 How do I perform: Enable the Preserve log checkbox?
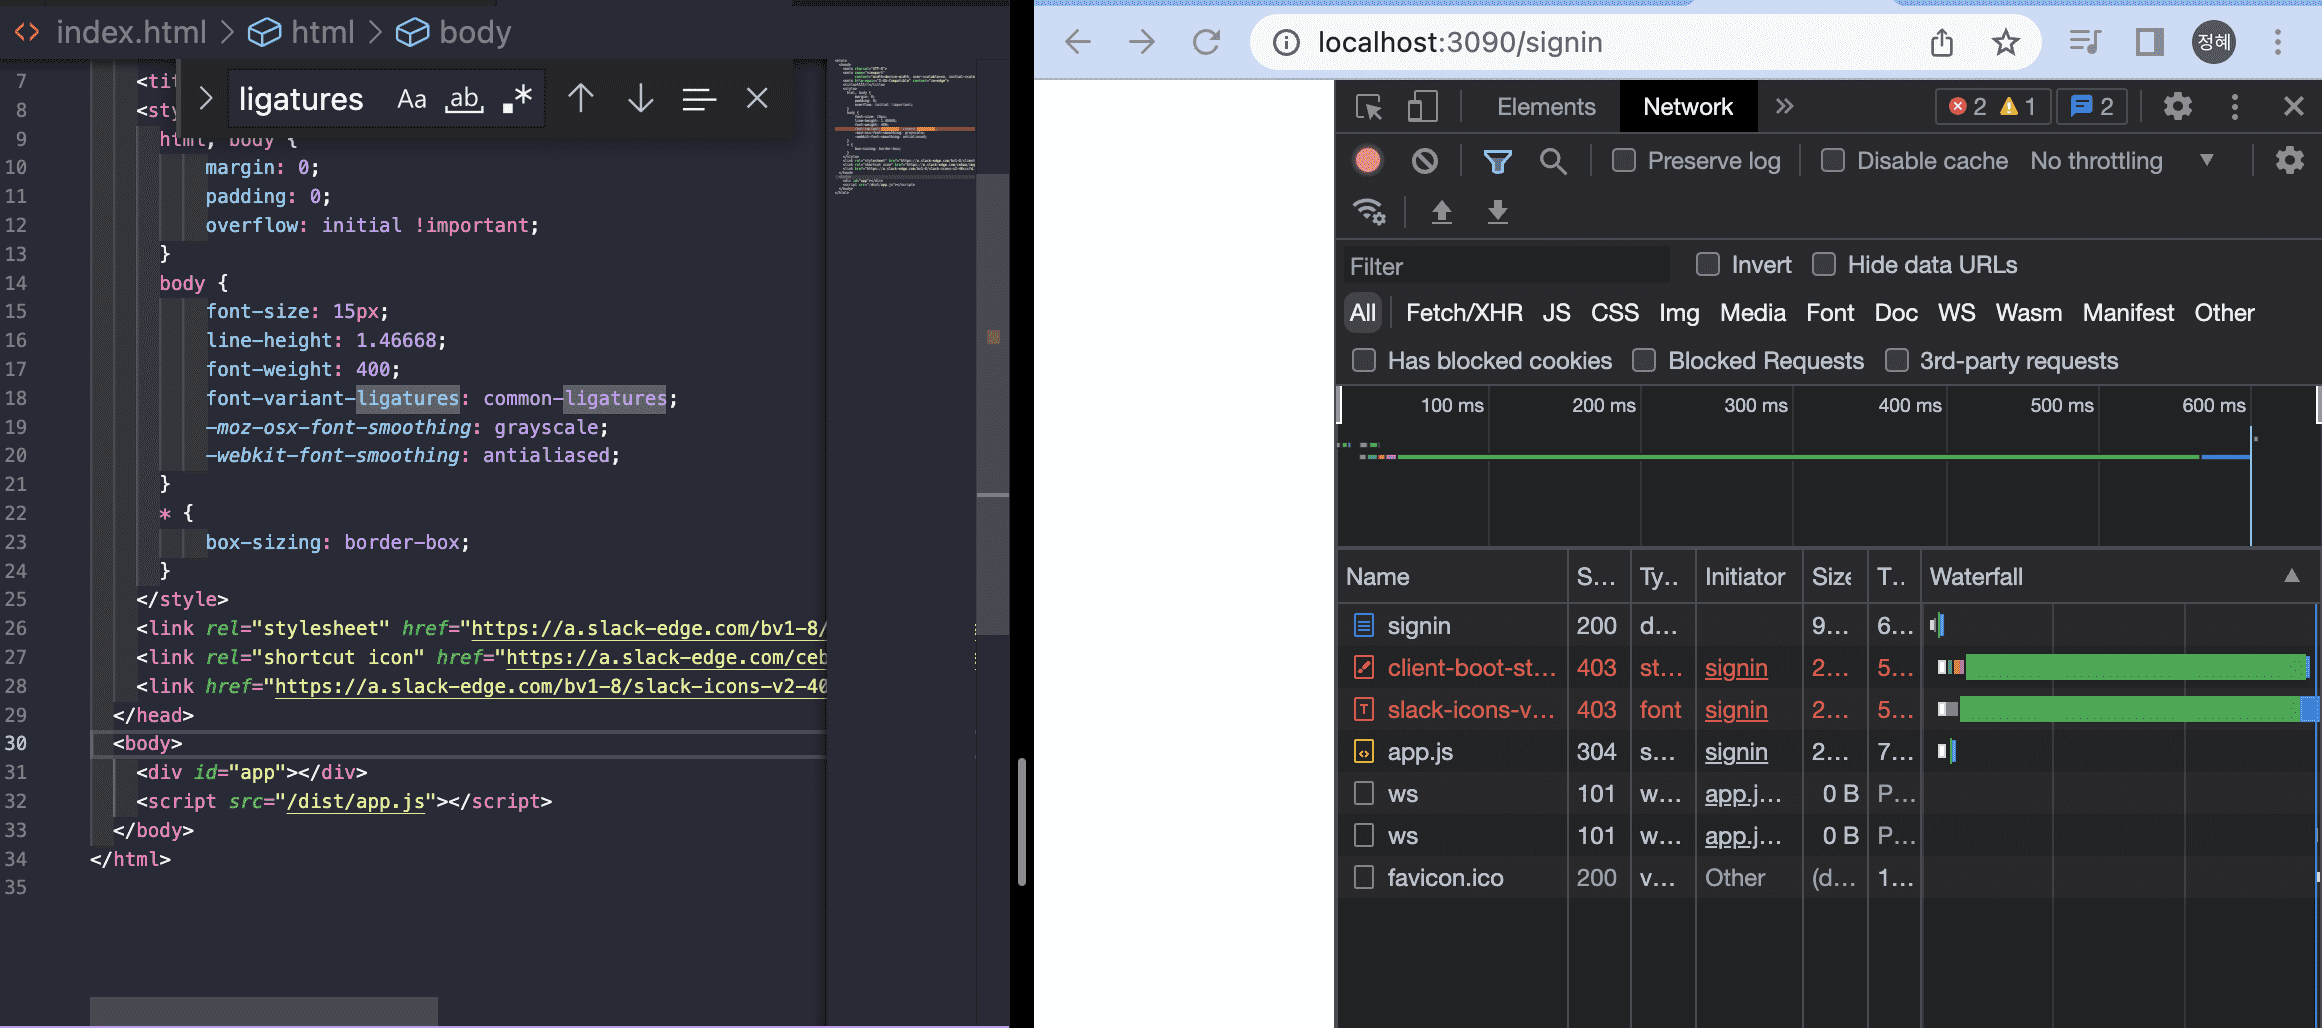coord(1624,161)
